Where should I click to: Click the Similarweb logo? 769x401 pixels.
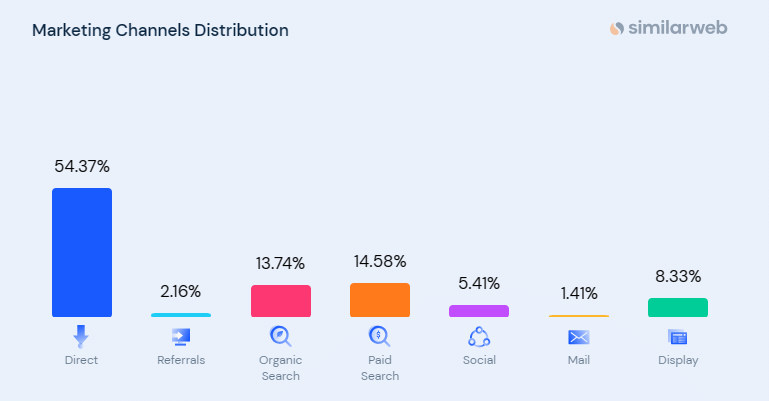(668, 28)
